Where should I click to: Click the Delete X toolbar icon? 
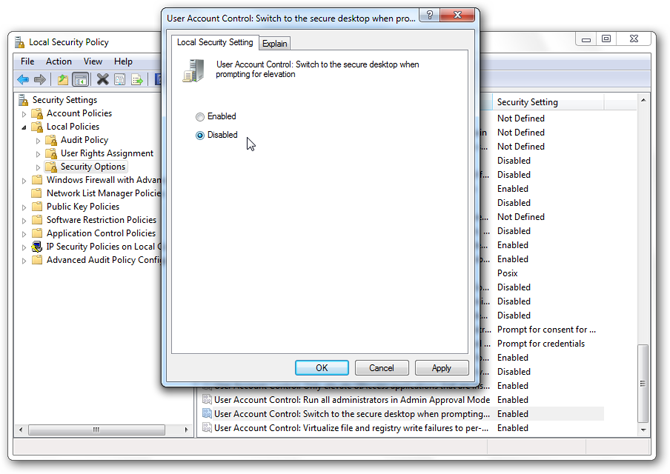point(103,79)
